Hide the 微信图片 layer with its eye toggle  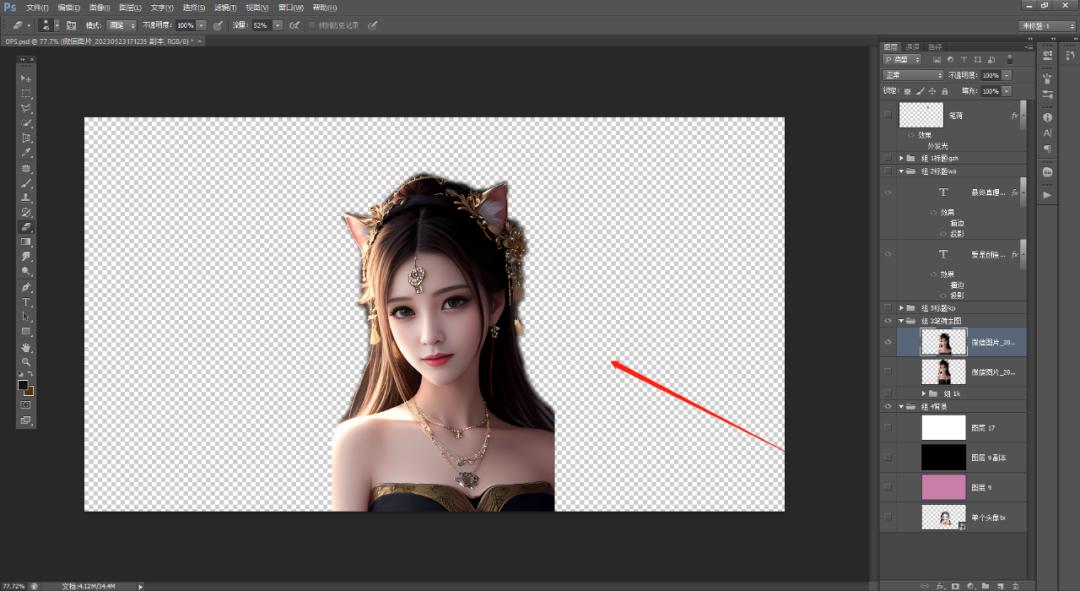889,341
